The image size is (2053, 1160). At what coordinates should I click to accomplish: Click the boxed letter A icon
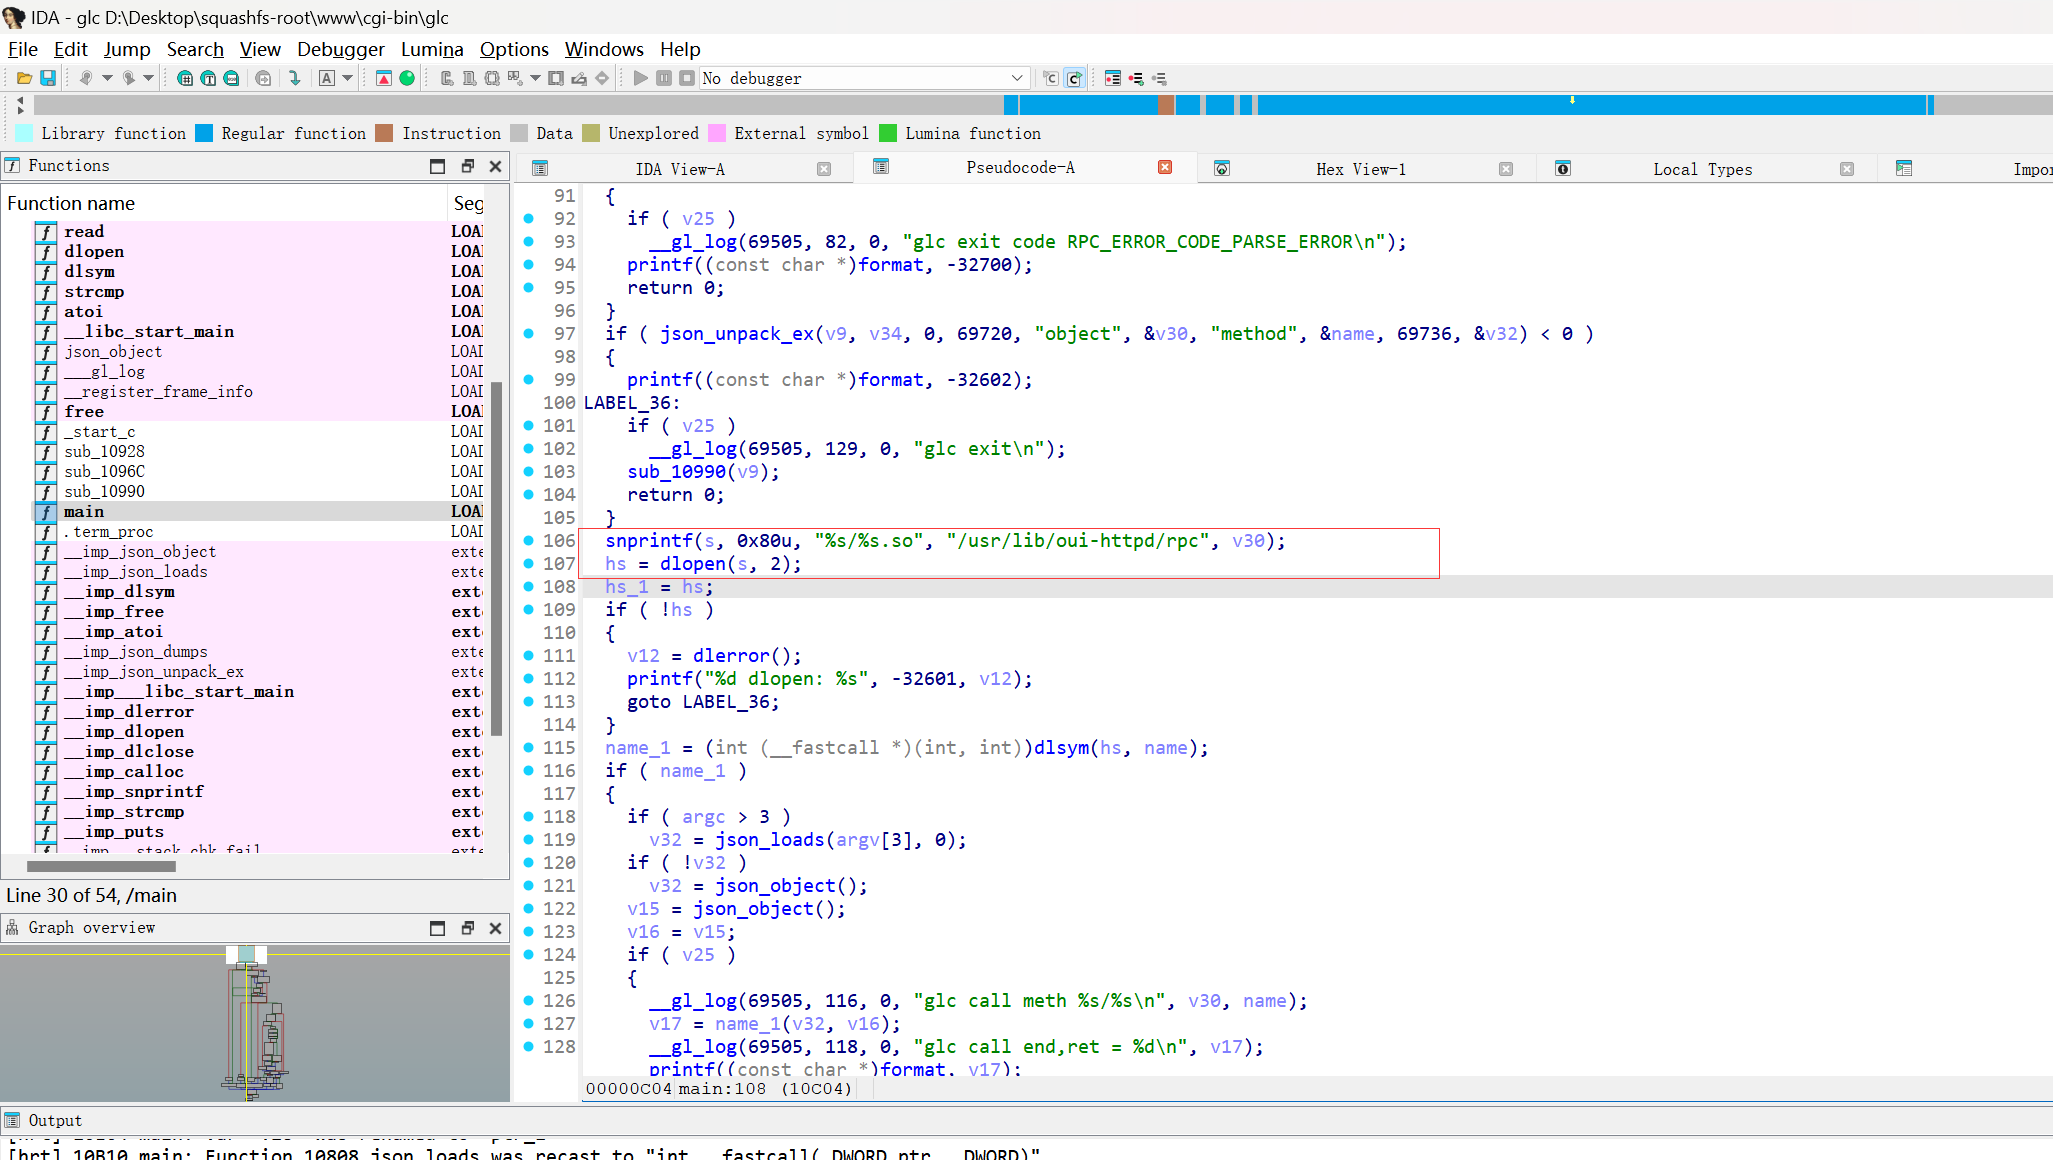click(x=327, y=78)
